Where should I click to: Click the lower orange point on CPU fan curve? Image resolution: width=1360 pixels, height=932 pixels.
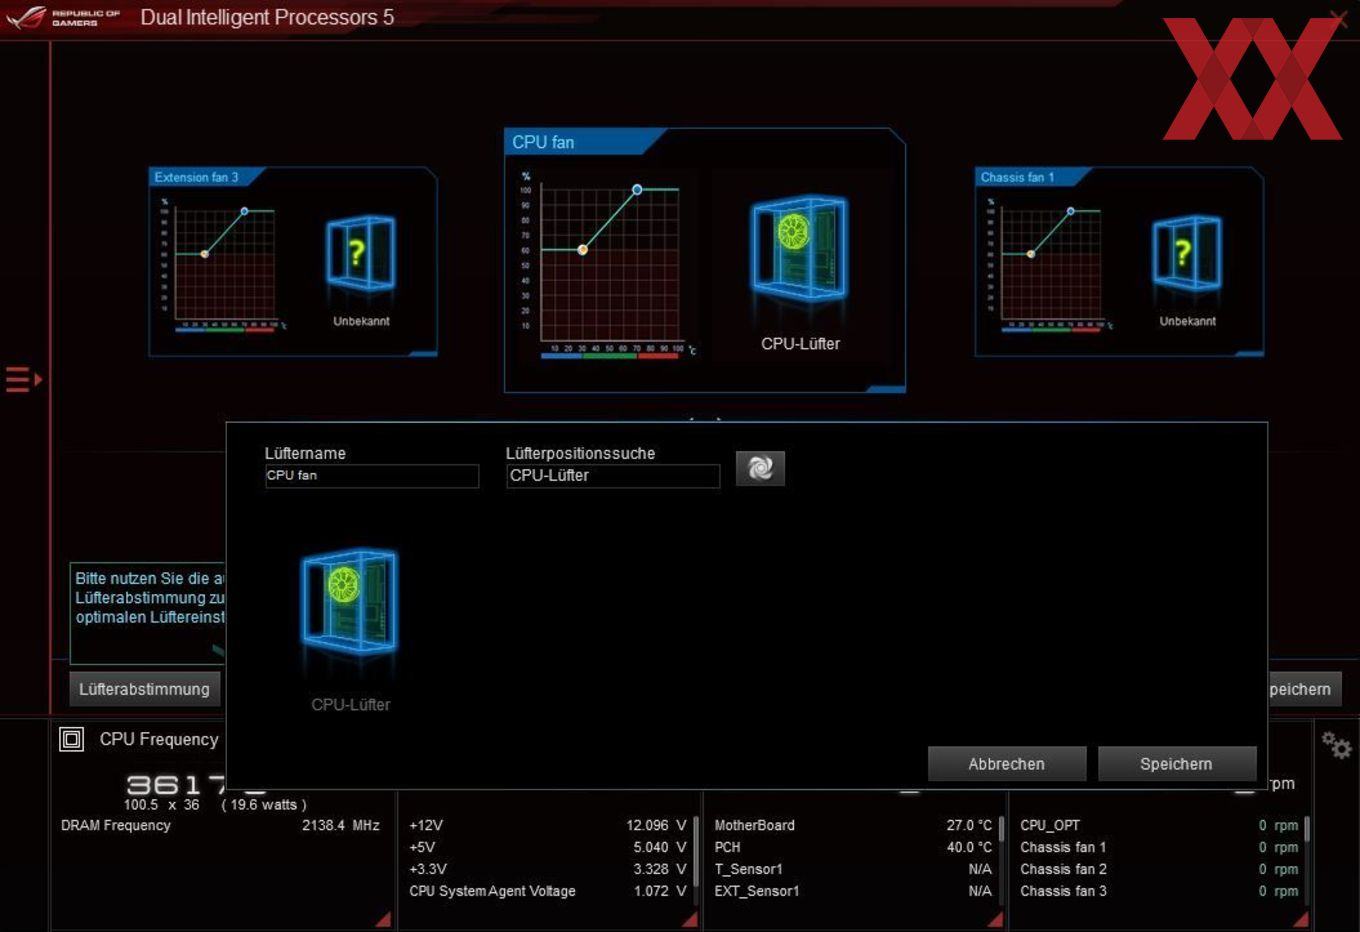point(583,250)
